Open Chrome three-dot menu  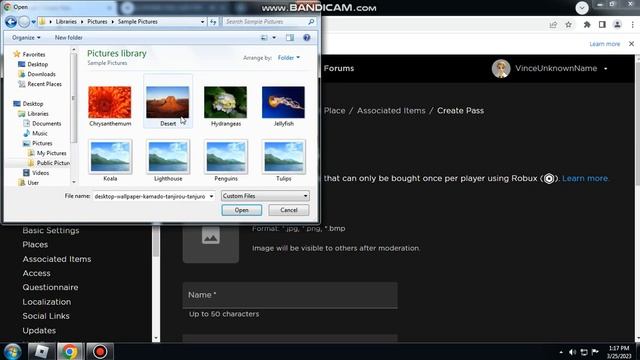tap(632, 25)
